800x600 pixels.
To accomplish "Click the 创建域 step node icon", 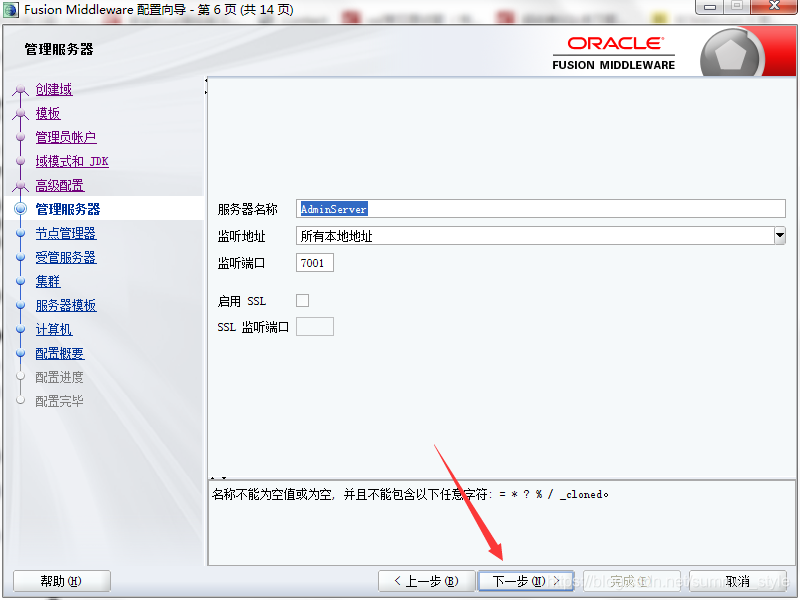I will pos(20,90).
